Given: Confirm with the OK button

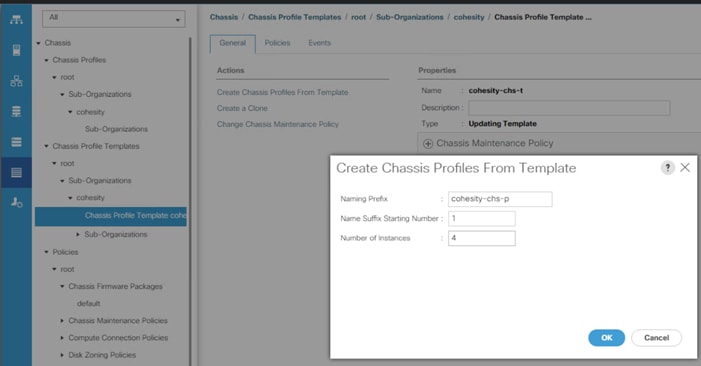Looking at the screenshot, I should click(x=607, y=338).
